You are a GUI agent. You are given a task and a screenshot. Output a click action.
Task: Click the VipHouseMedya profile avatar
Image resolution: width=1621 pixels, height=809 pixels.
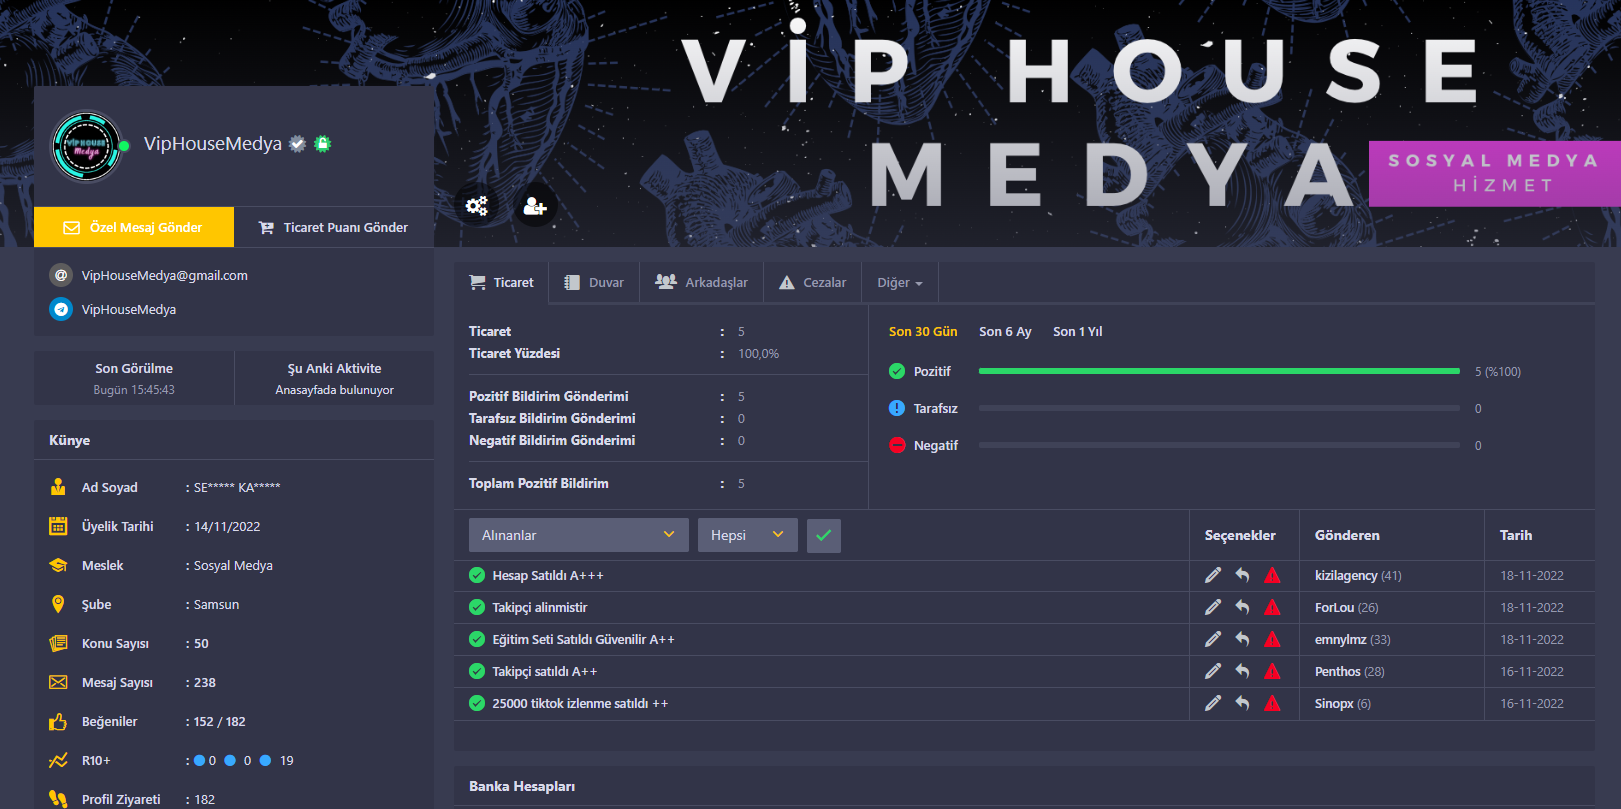pos(87,146)
